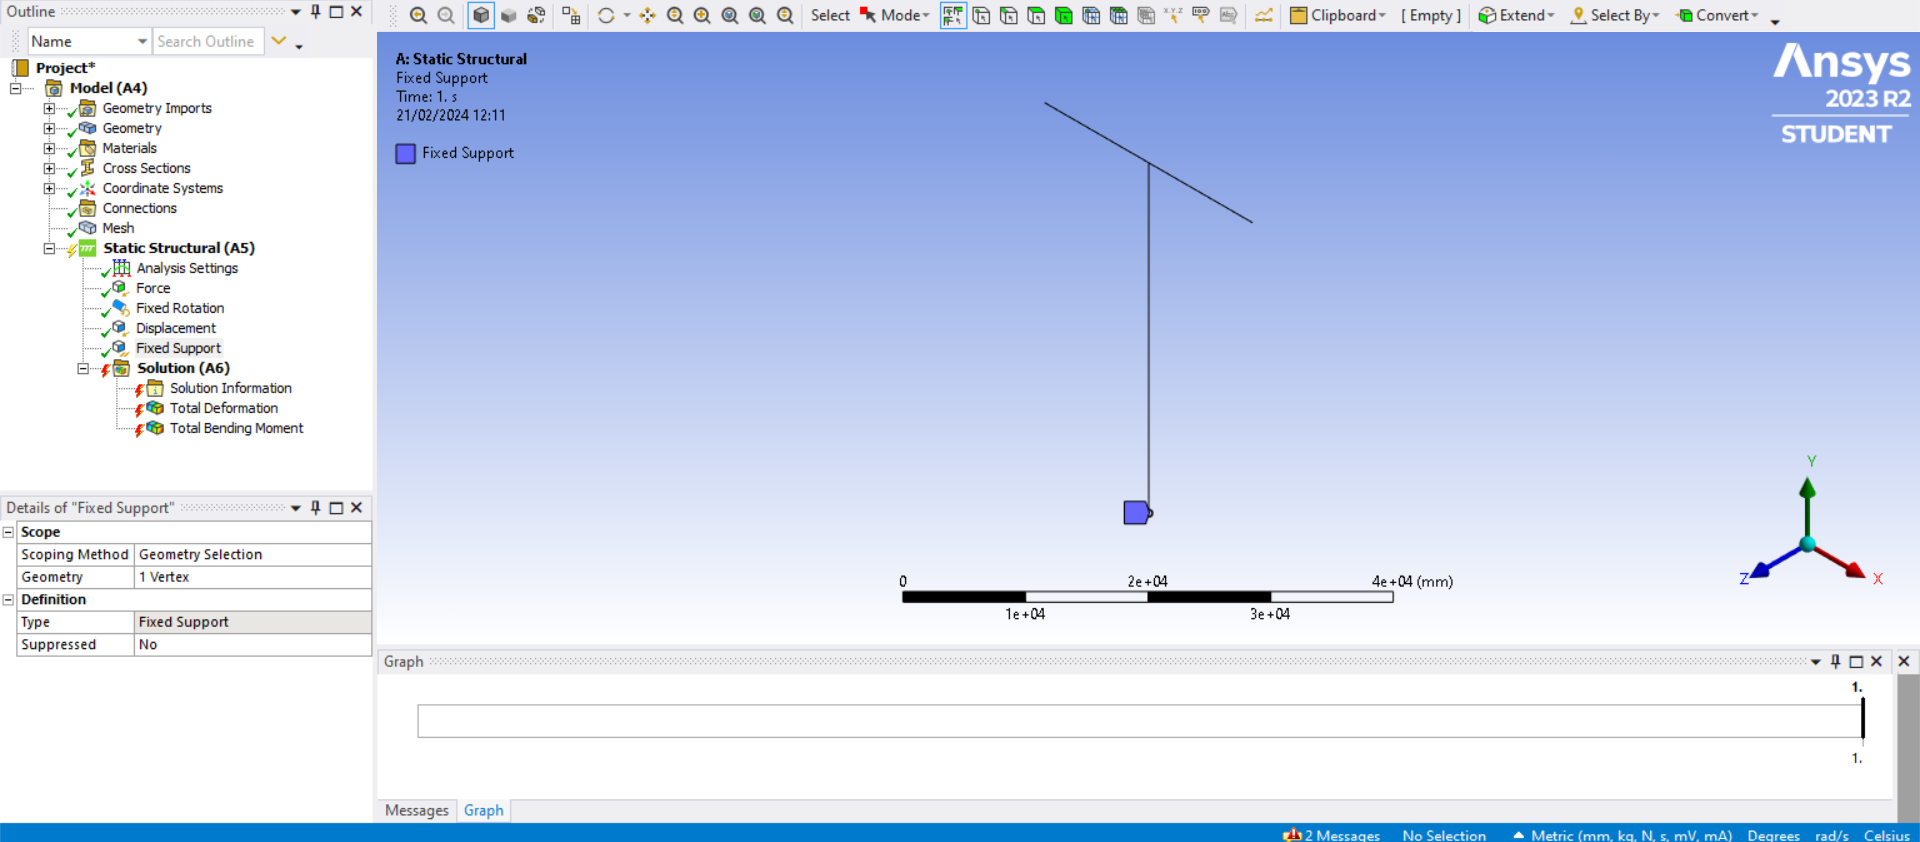The width and height of the screenshot is (1920, 842).
Task: Switch to the Graph tab
Action: 484,810
